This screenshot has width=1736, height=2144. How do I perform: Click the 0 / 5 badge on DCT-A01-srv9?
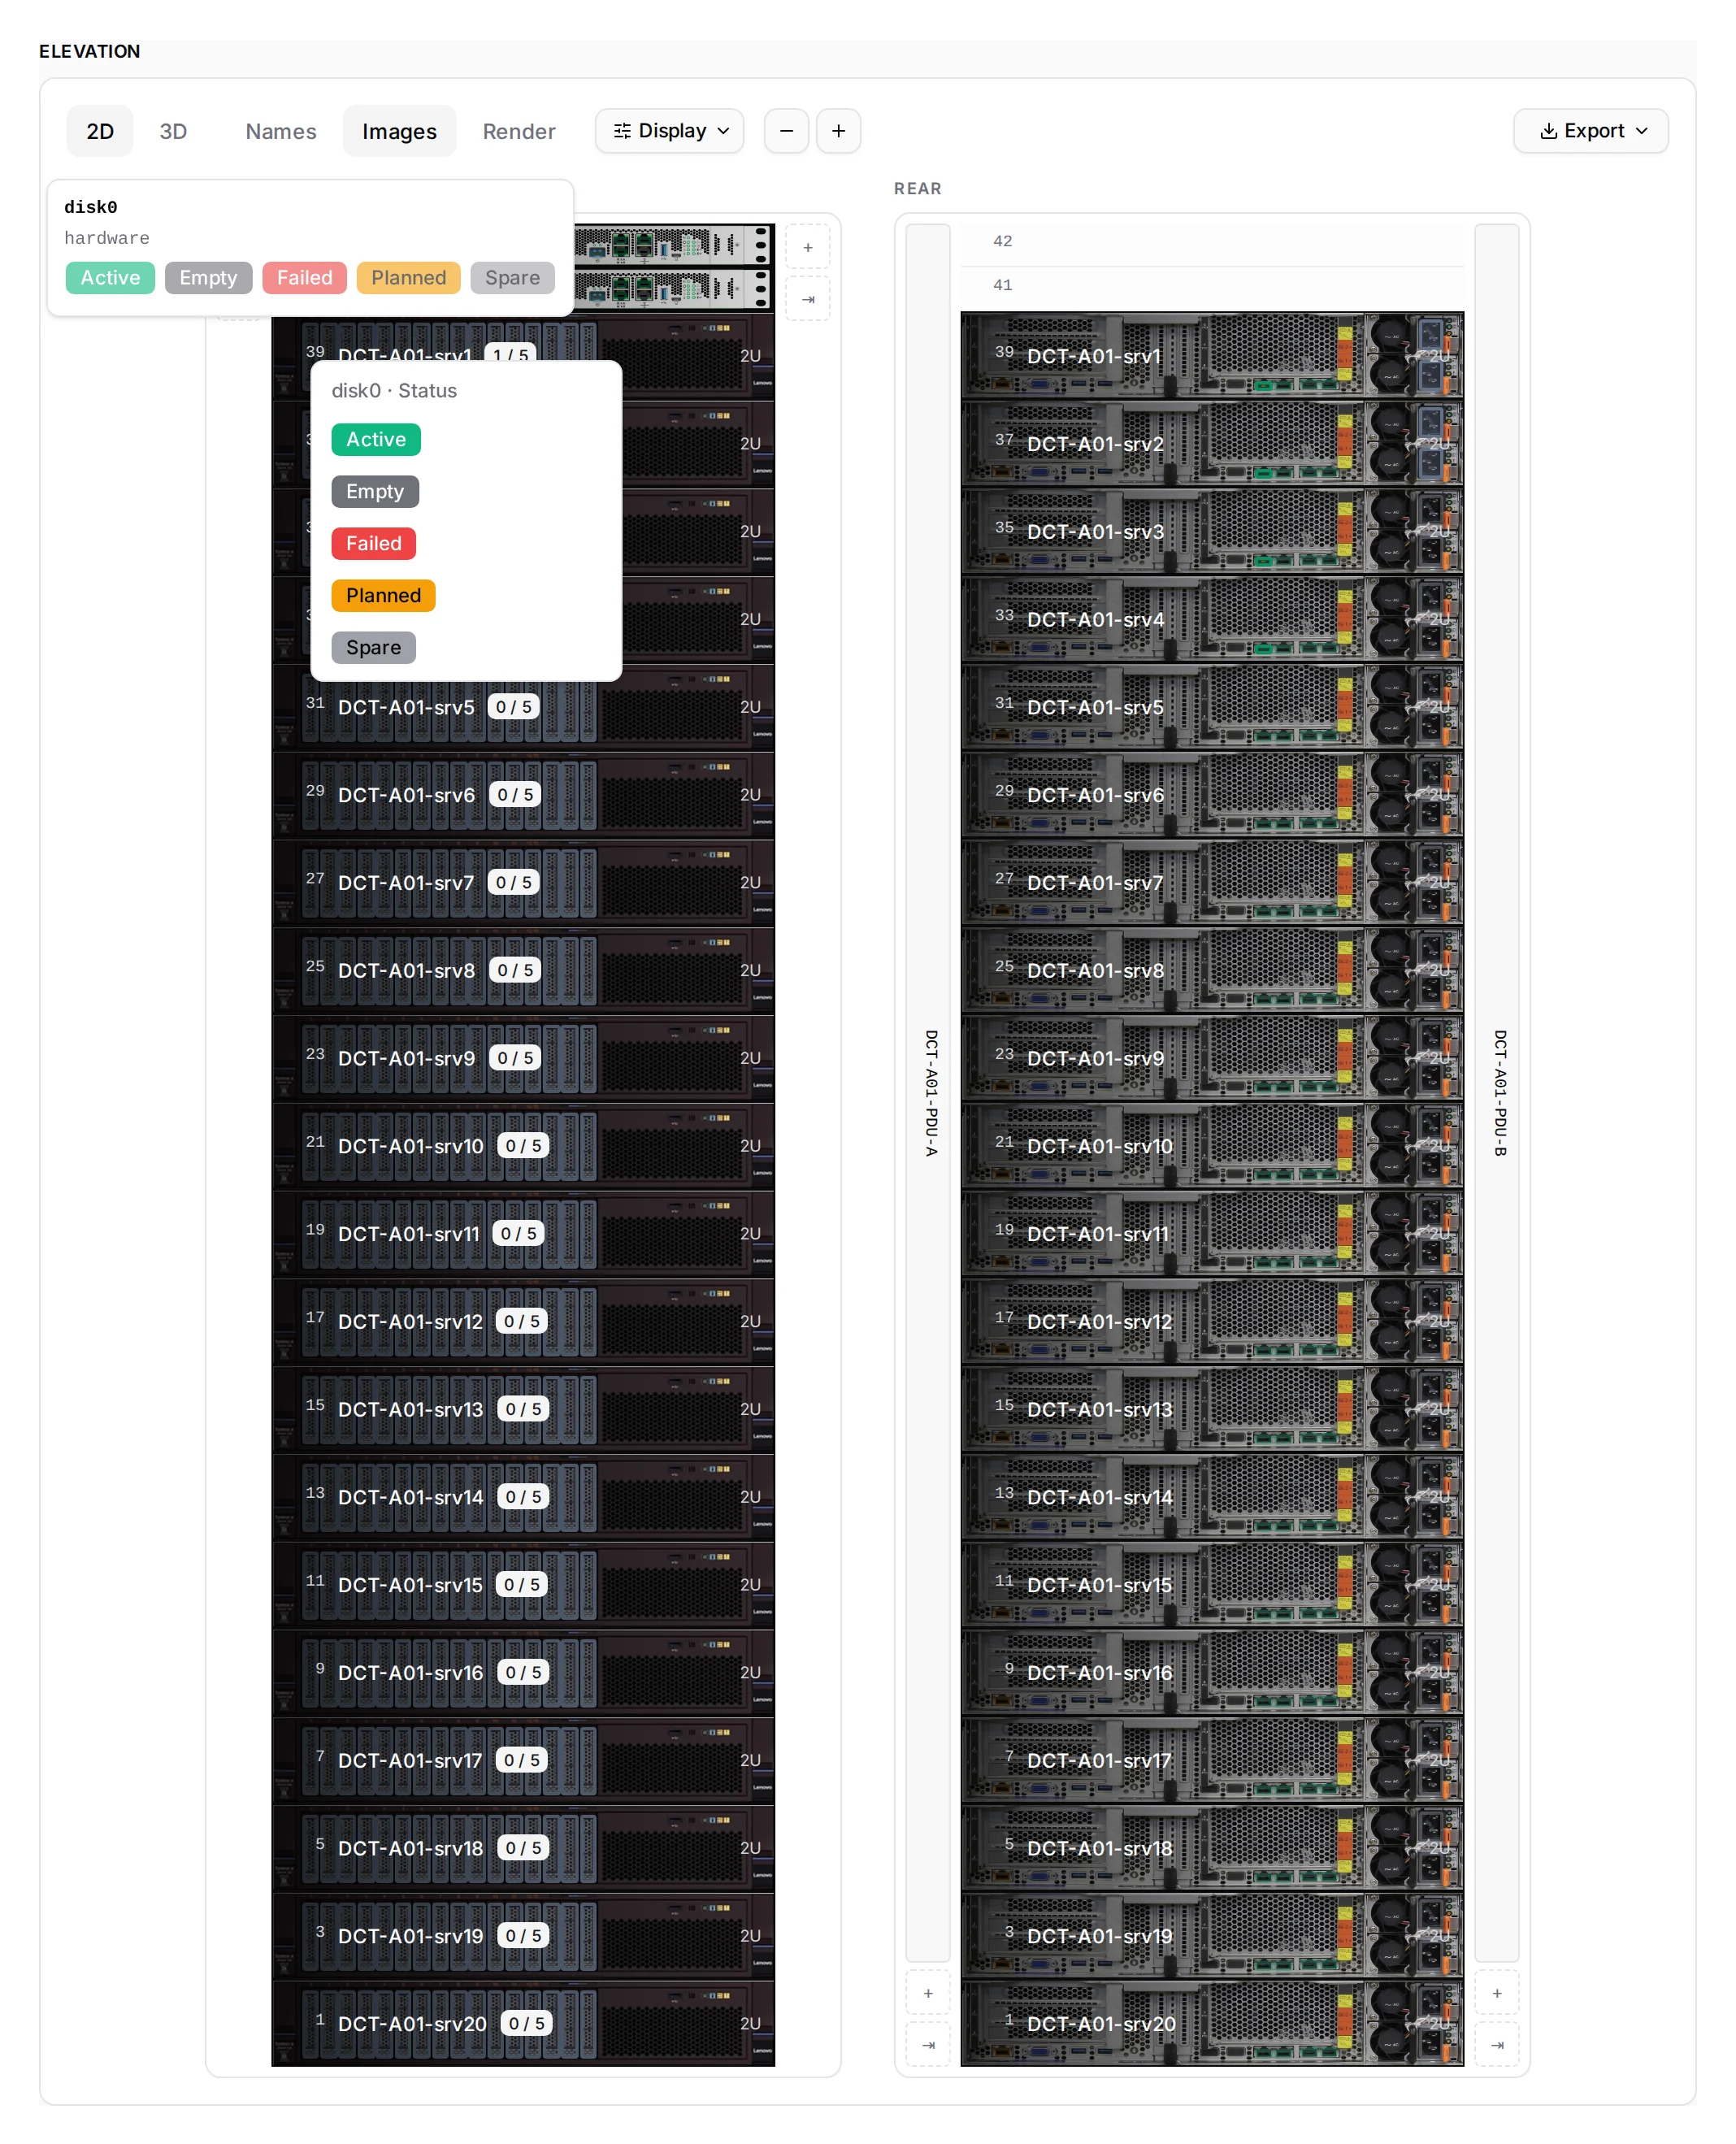pyautogui.click(x=515, y=1057)
